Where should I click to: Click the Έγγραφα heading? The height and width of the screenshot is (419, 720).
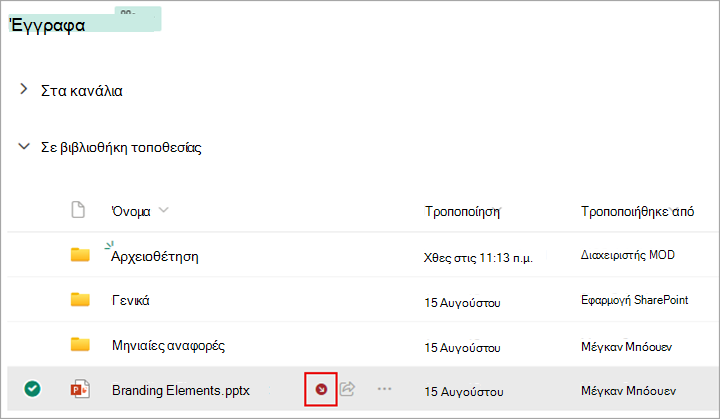click(48, 25)
